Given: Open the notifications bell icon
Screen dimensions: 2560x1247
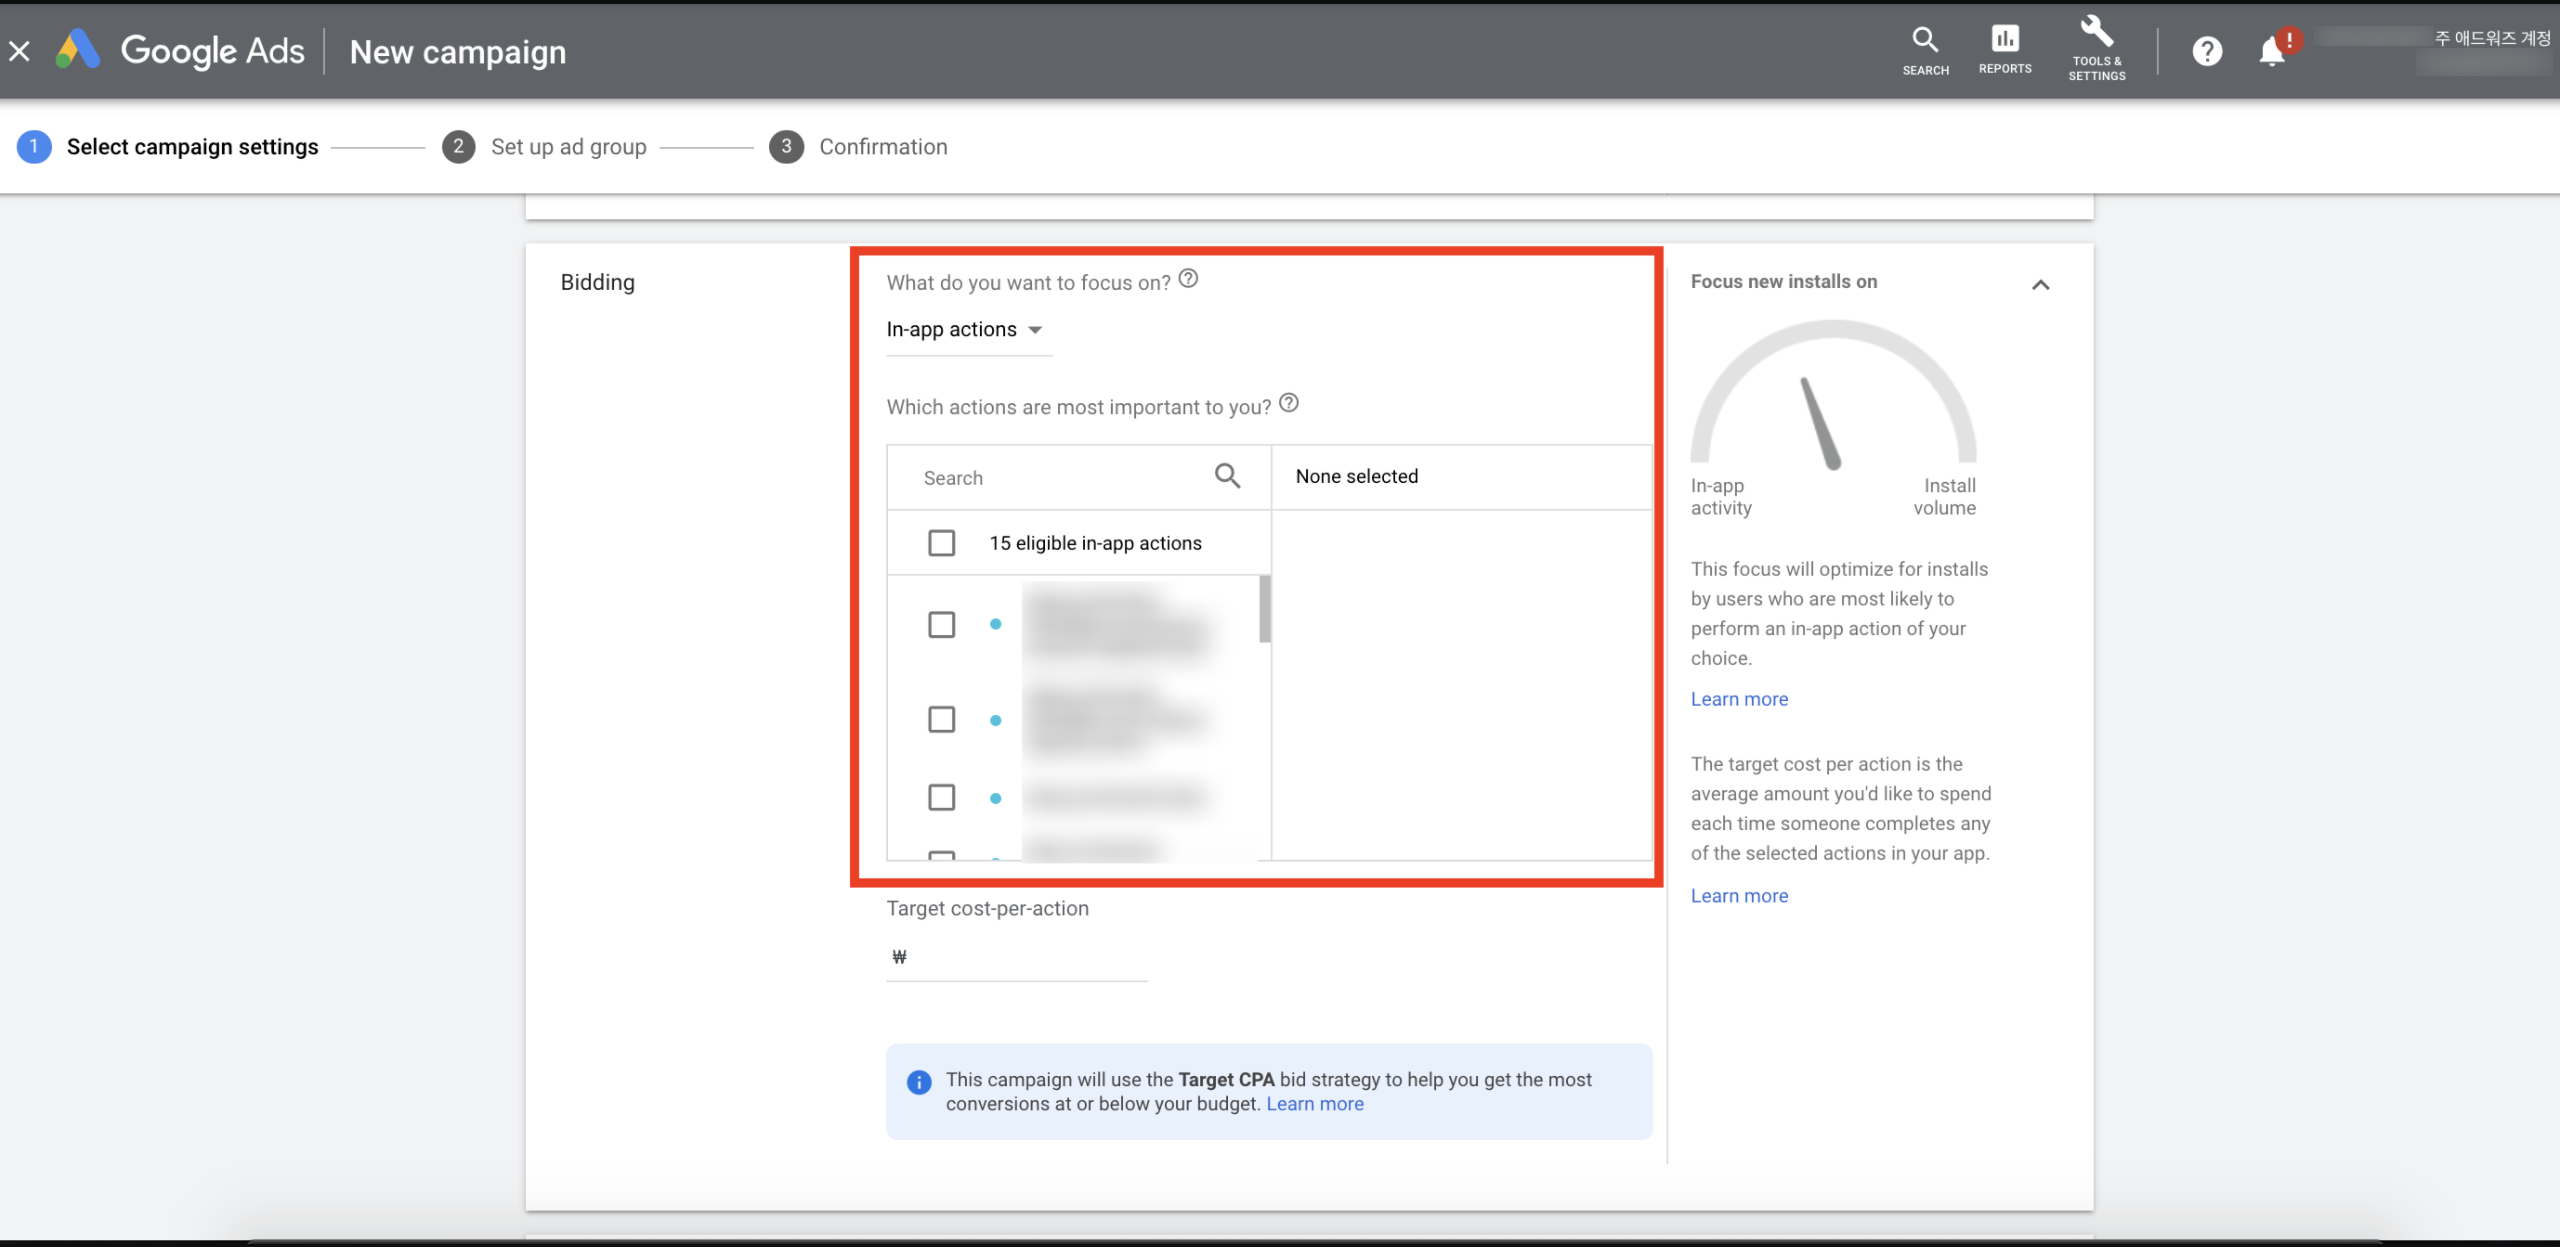Looking at the screenshot, I should [2272, 51].
